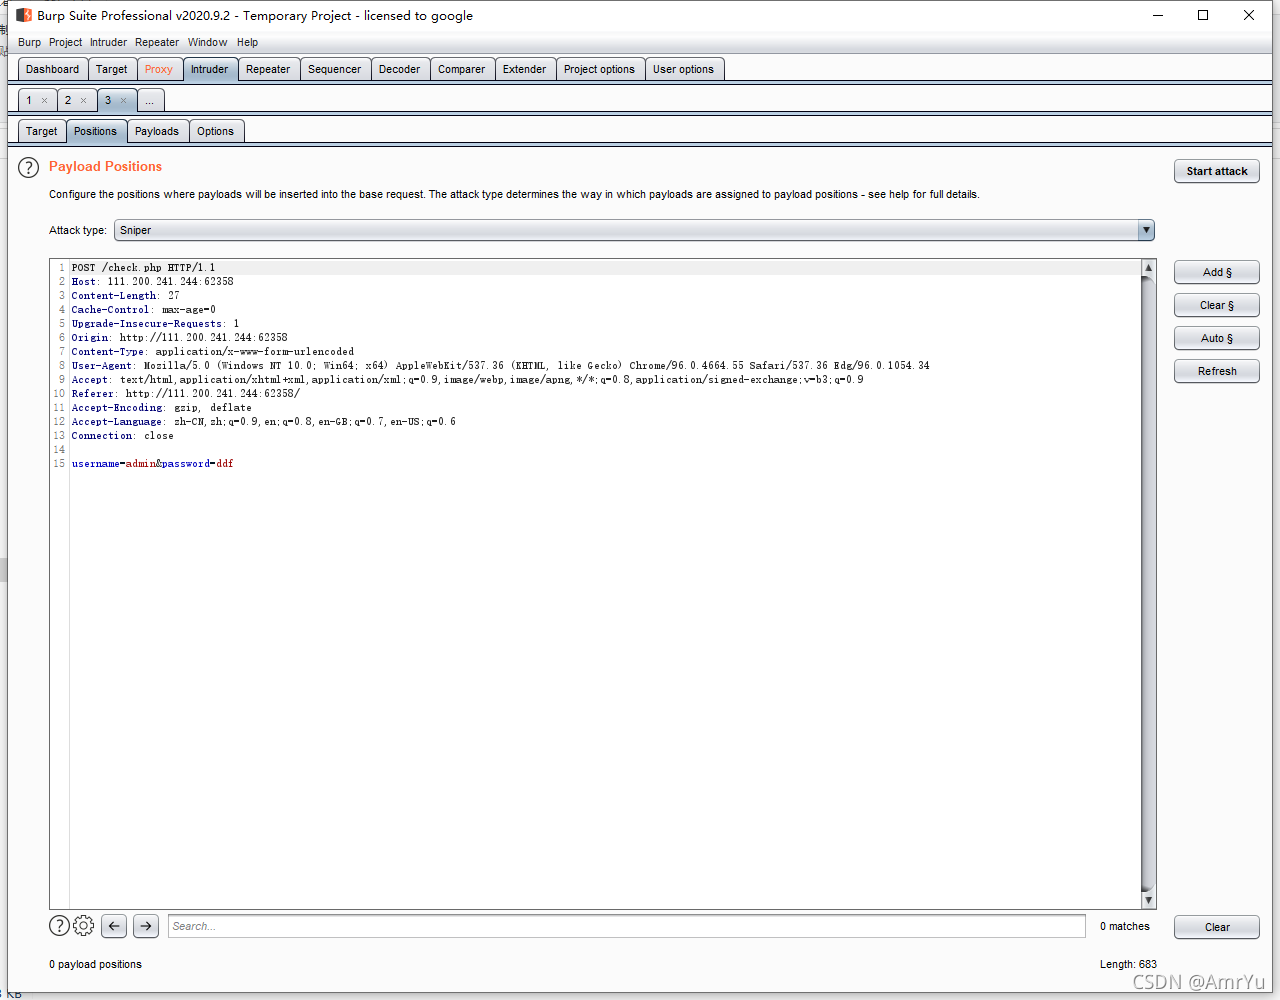Click the Content-Length header line
This screenshot has width=1280, height=1000.
pyautogui.click(x=125, y=296)
